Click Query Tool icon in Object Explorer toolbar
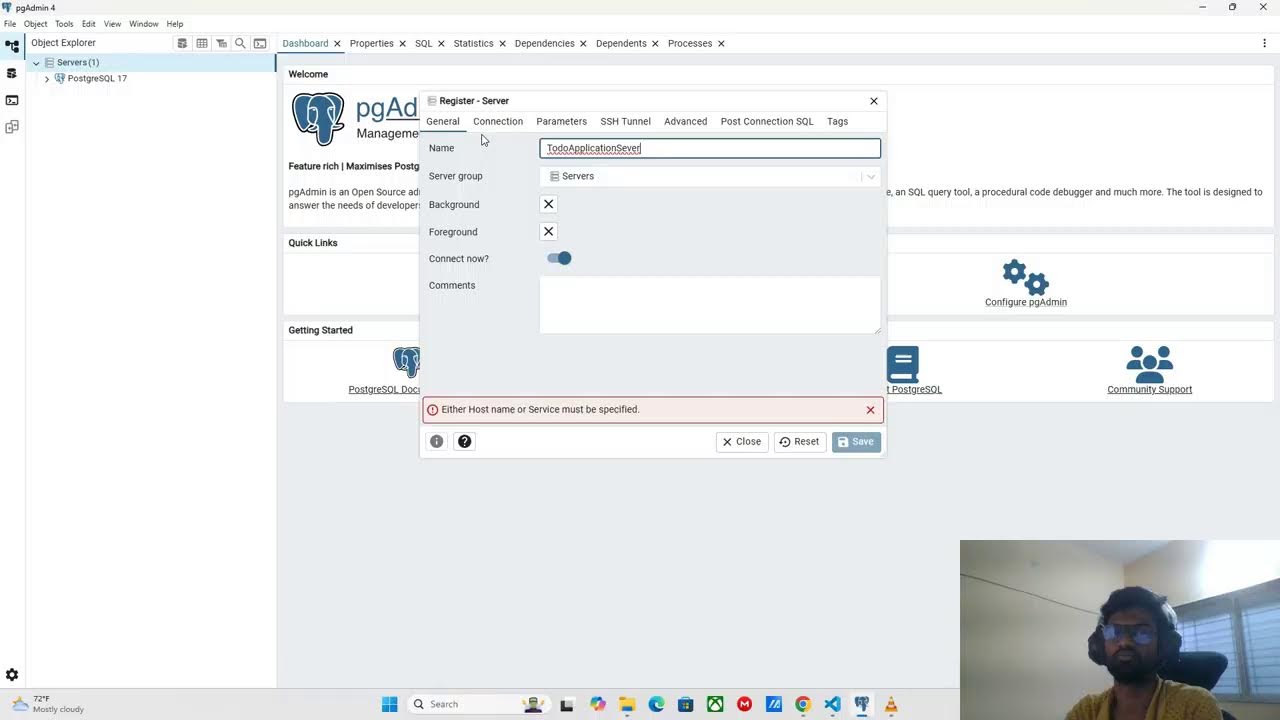1280x720 pixels. coord(182,43)
